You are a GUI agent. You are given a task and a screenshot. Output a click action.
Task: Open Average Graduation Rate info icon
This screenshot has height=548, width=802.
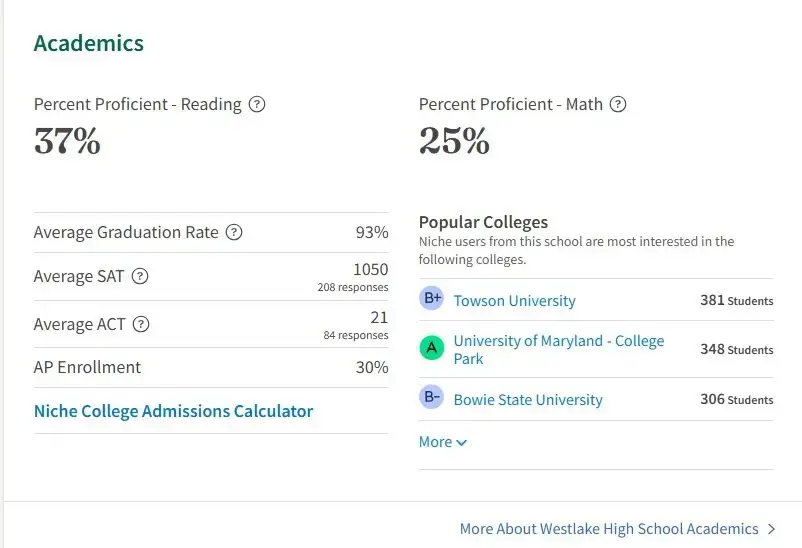tap(234, 232)
